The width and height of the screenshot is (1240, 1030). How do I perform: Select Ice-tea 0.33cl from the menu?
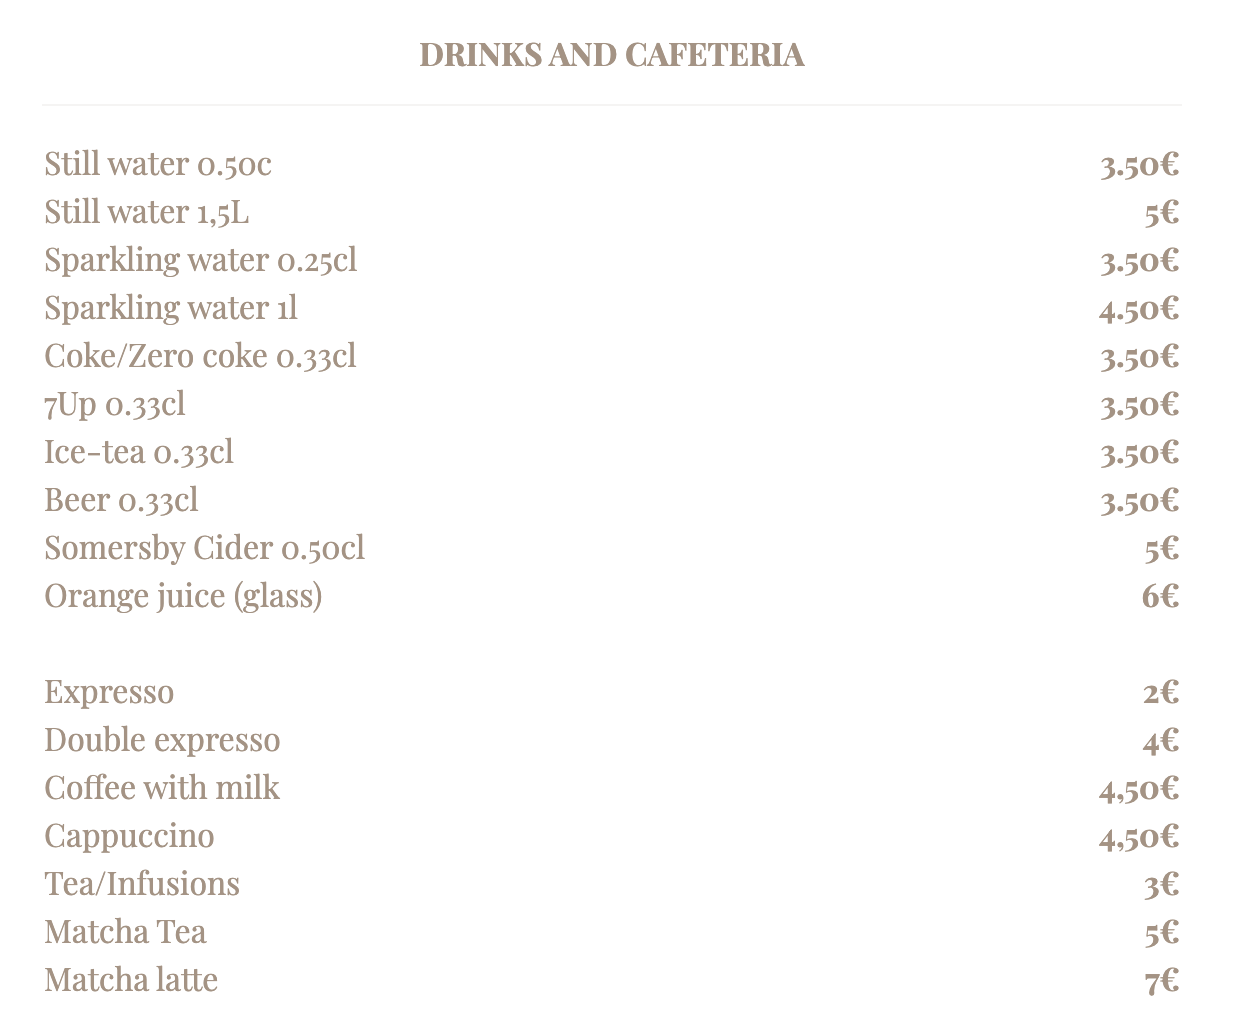tap(139, 452)
